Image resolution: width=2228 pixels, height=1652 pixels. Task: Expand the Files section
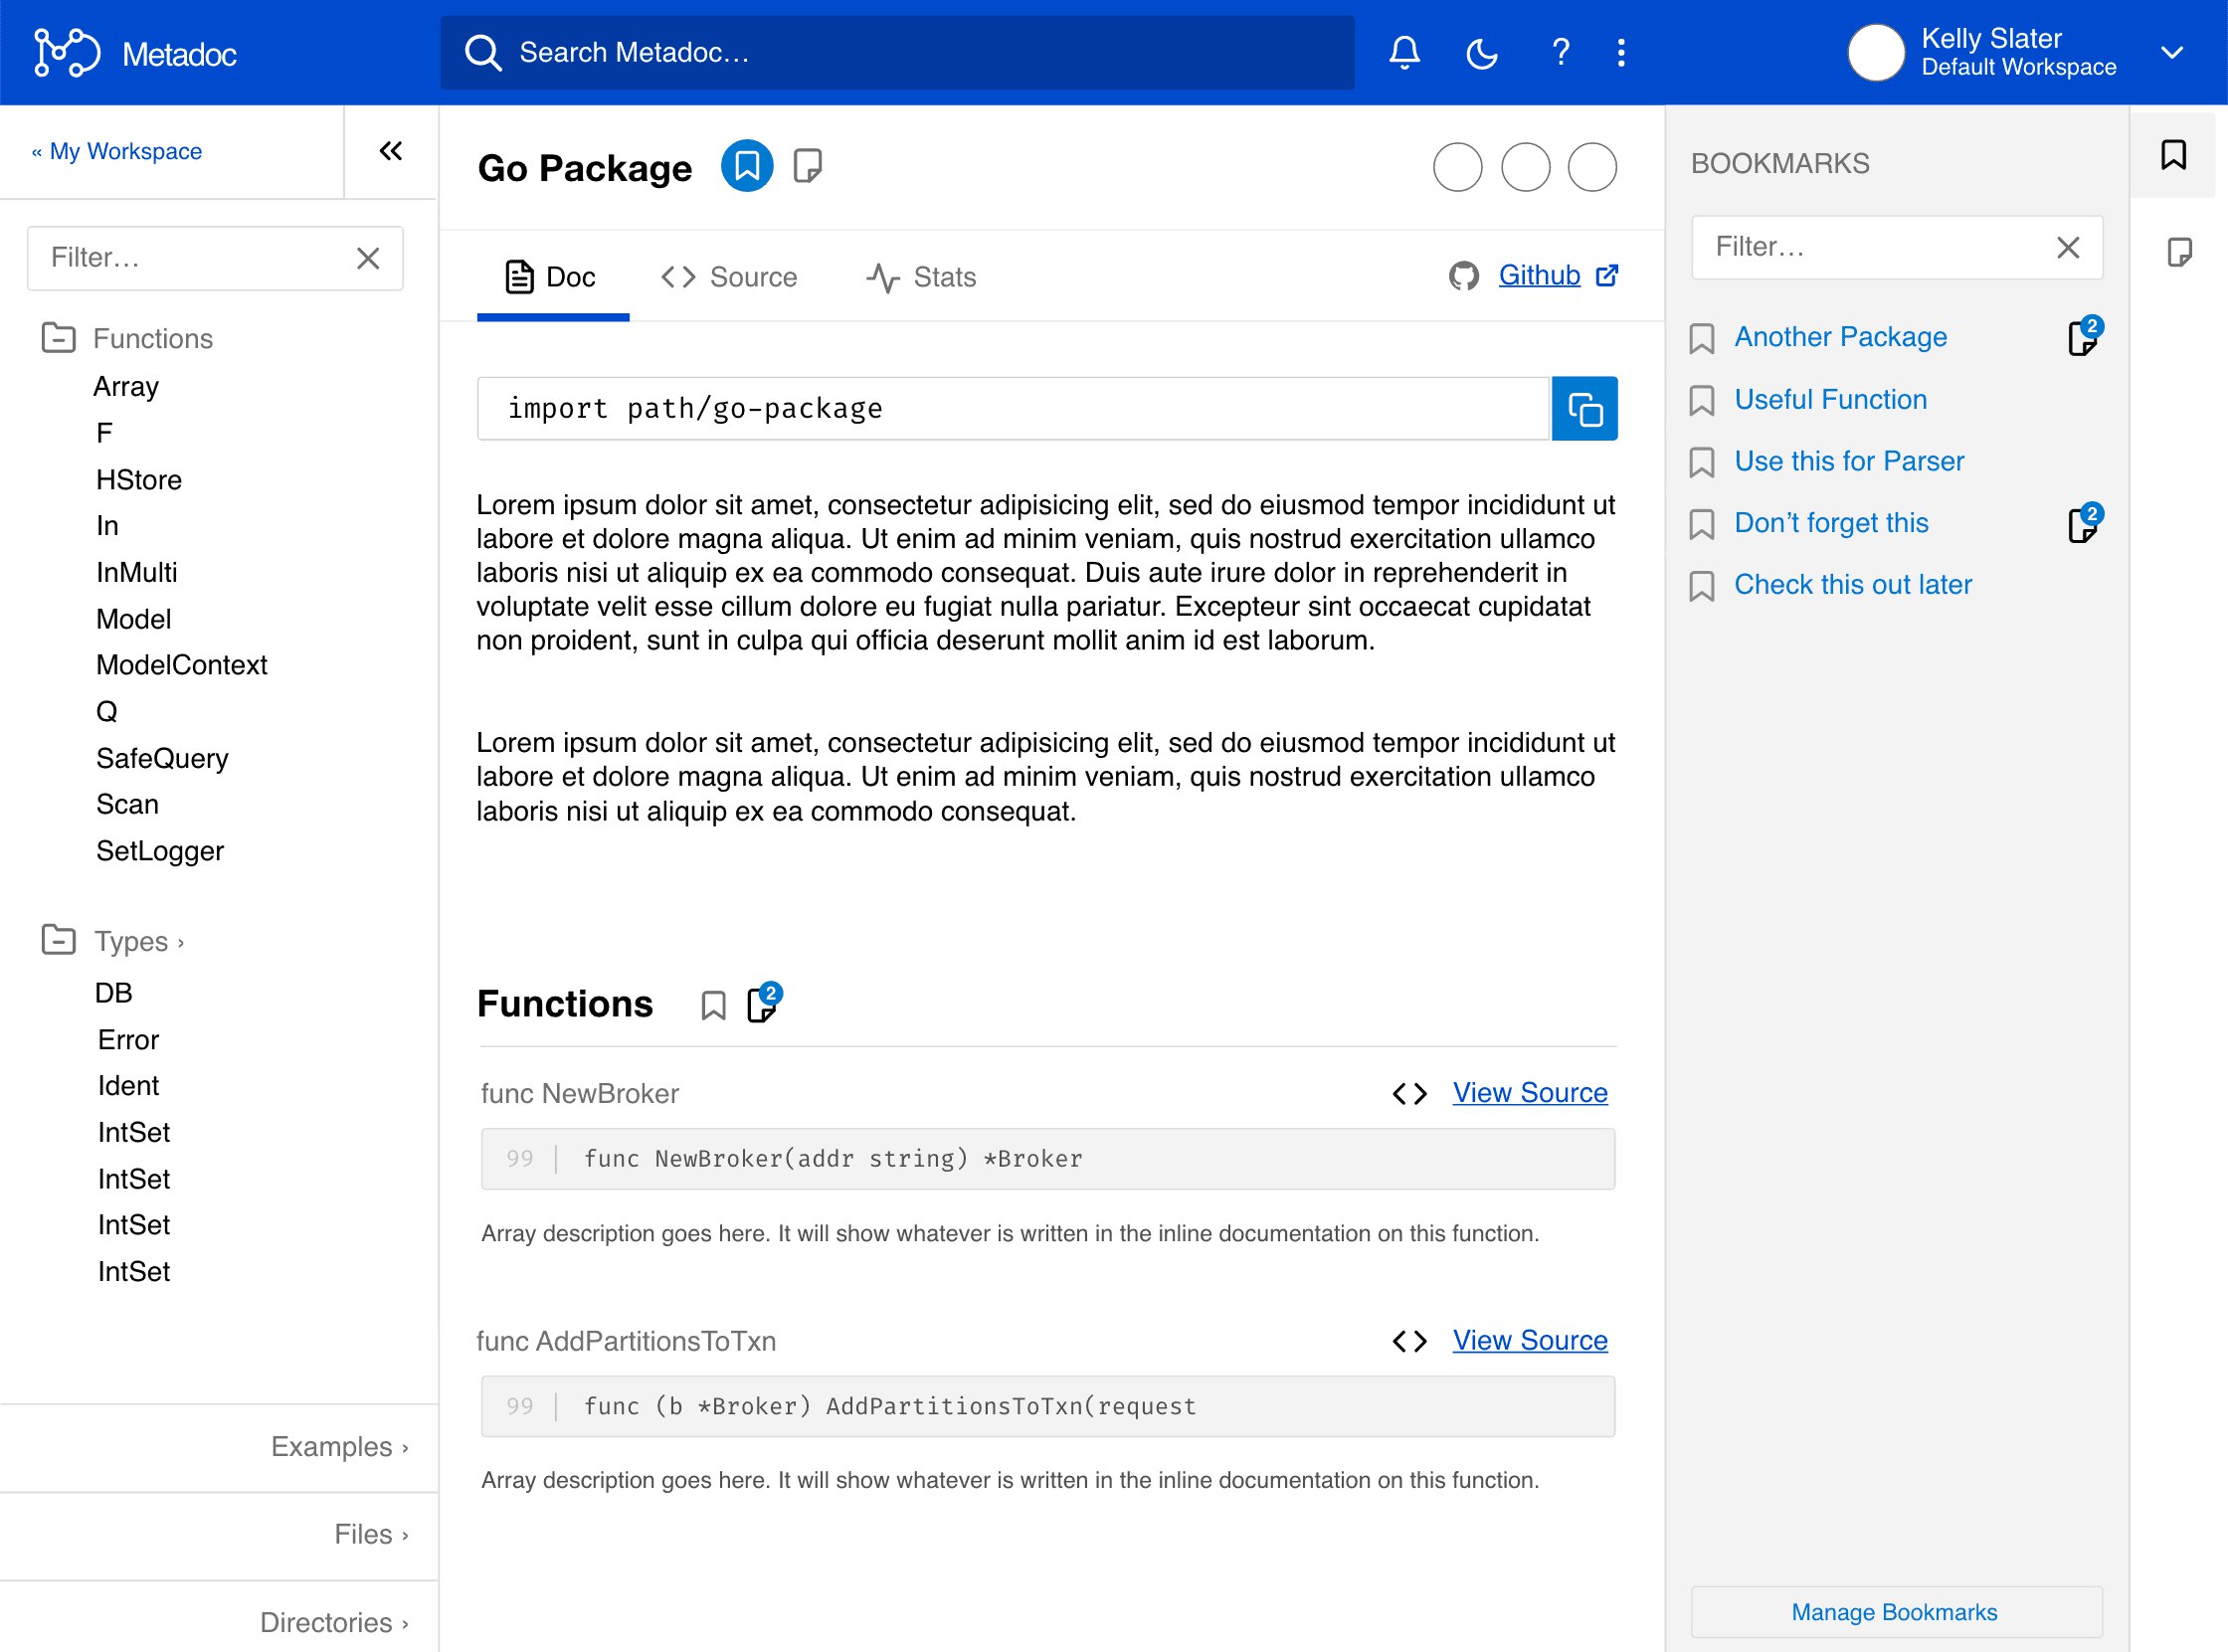(x=371, y=1534)
